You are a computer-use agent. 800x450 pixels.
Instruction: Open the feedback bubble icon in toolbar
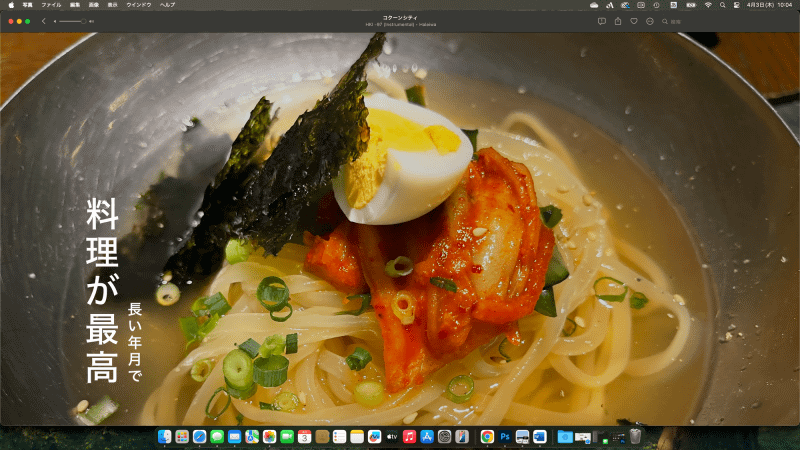(602, 21)
